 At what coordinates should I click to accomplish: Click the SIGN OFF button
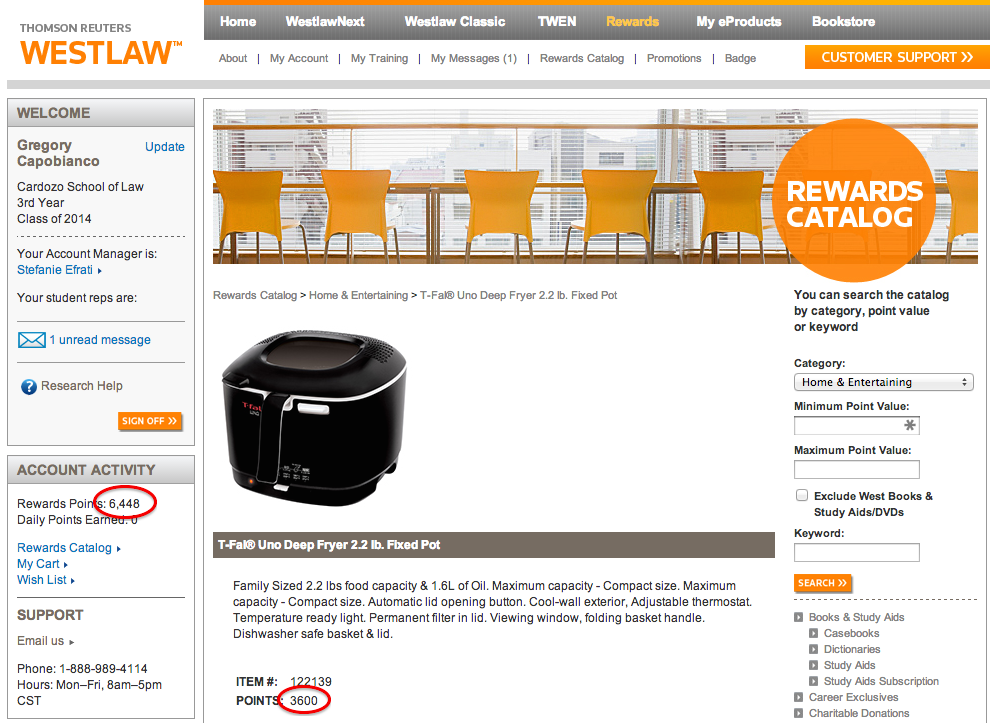(150, 421)
